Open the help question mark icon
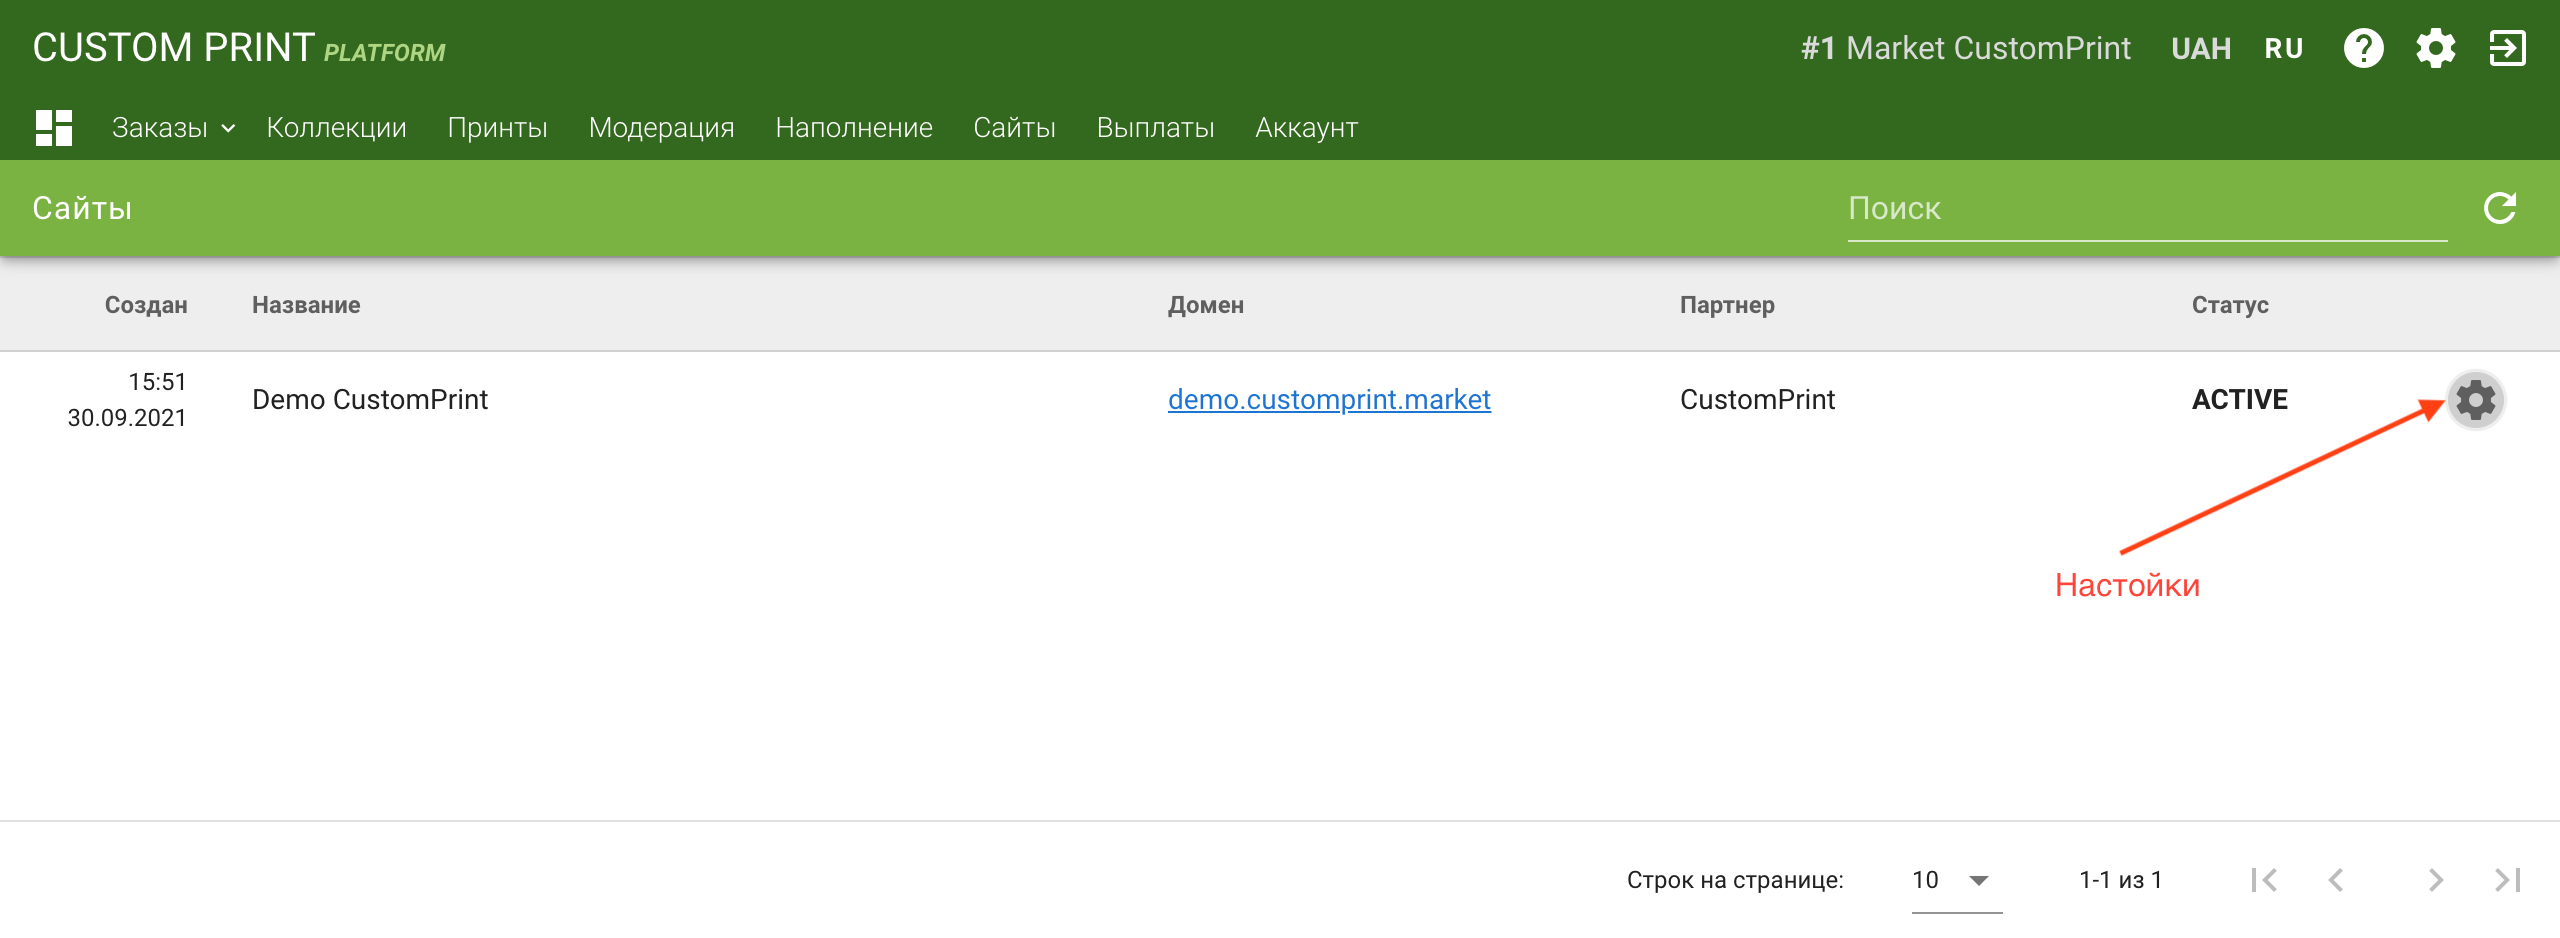The image size is (2560, 938). 2363,48
